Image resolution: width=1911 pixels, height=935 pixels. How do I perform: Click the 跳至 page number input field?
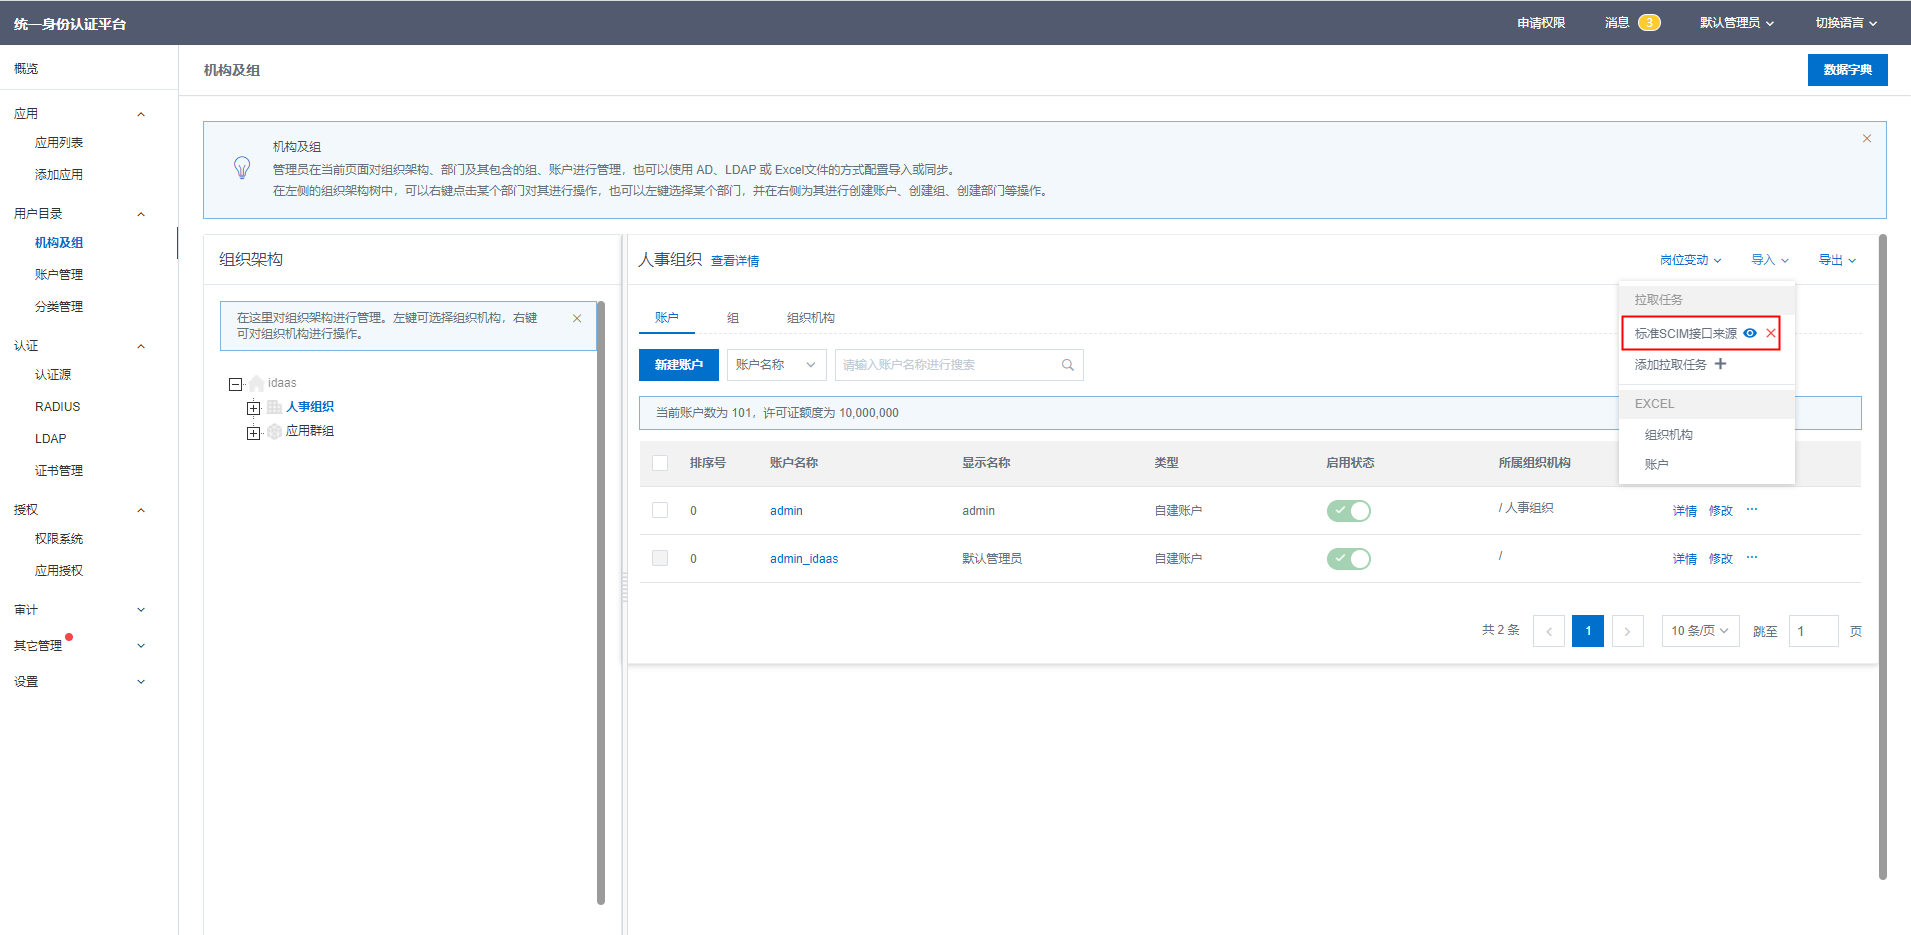point(1812,631)
